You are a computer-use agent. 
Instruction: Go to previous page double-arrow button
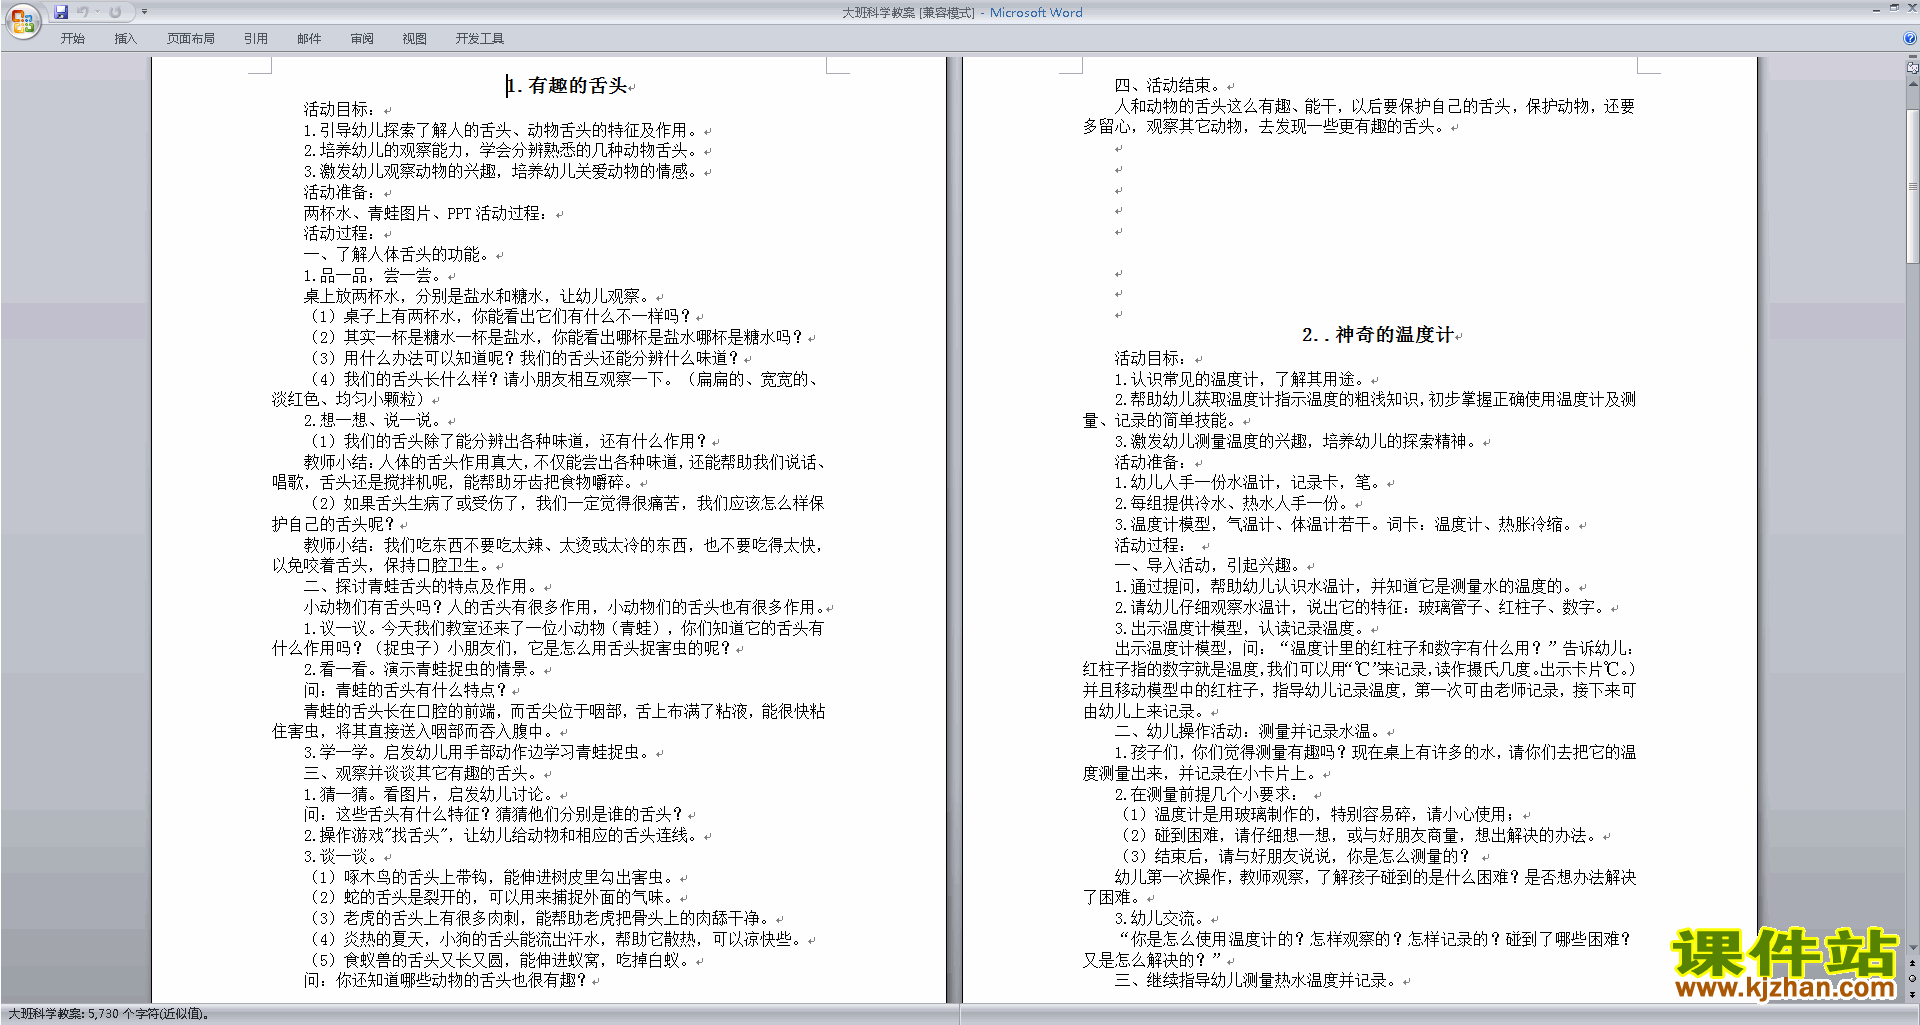(1913, 962)
